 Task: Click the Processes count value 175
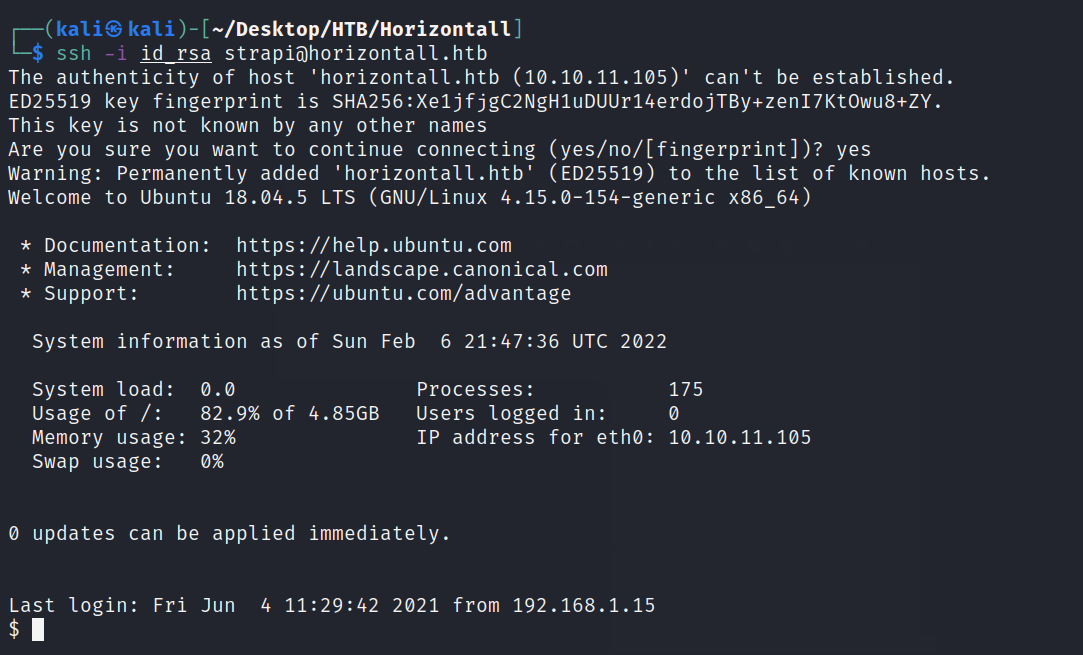(x=685, y=390)
